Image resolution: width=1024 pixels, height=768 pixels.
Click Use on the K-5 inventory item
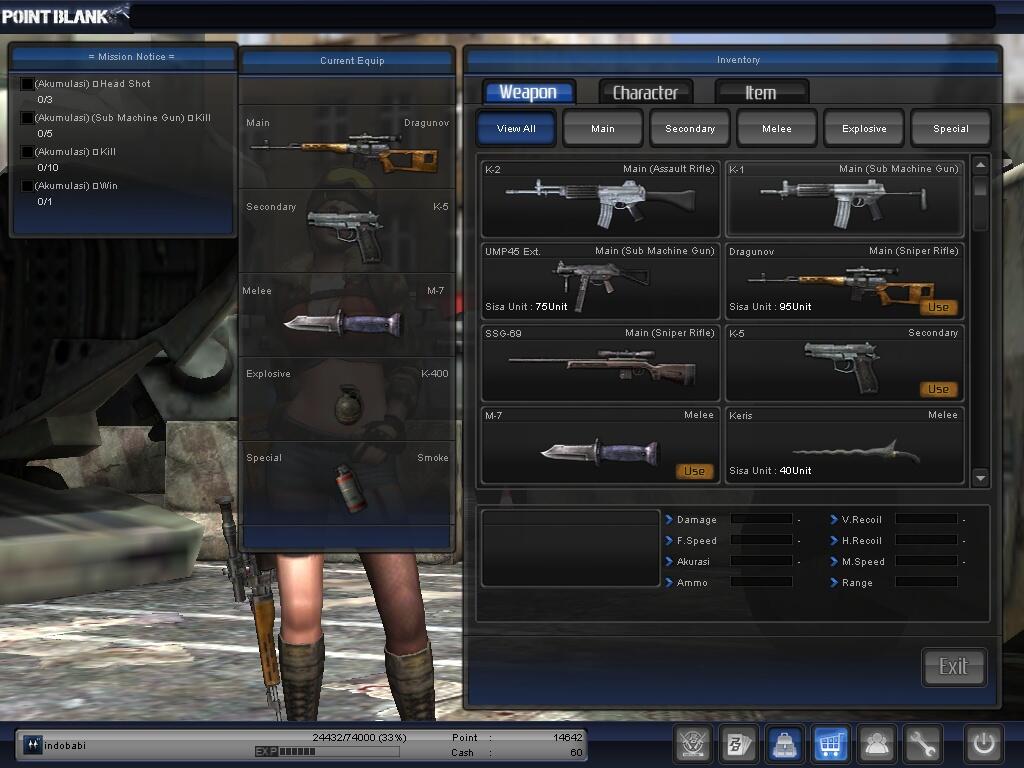coord(938,389)
